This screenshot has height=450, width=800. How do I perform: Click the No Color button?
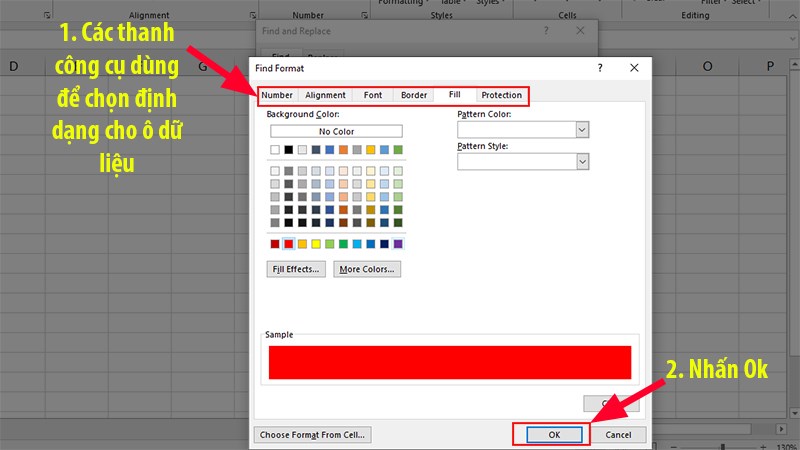336,131
